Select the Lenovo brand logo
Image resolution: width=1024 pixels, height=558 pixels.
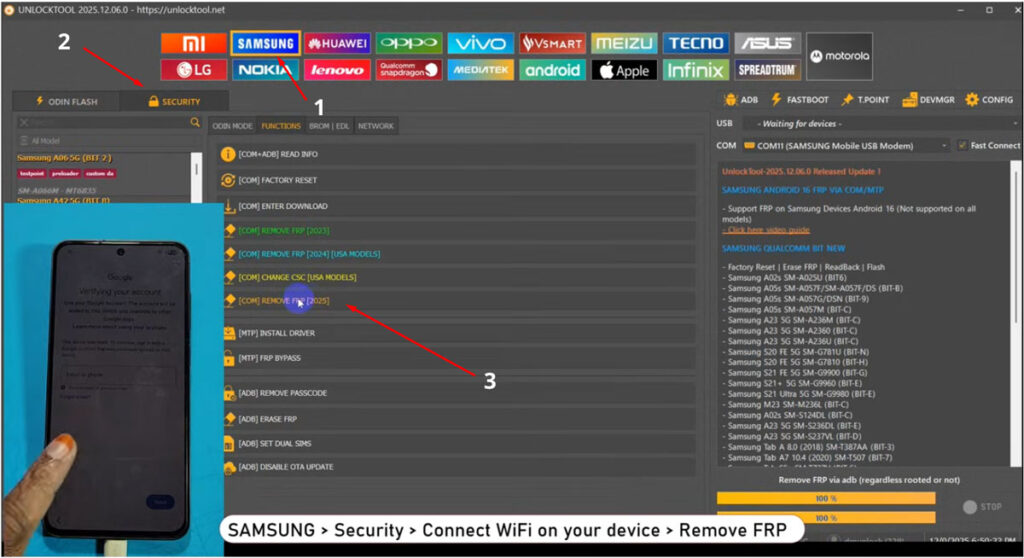(337, 70)
